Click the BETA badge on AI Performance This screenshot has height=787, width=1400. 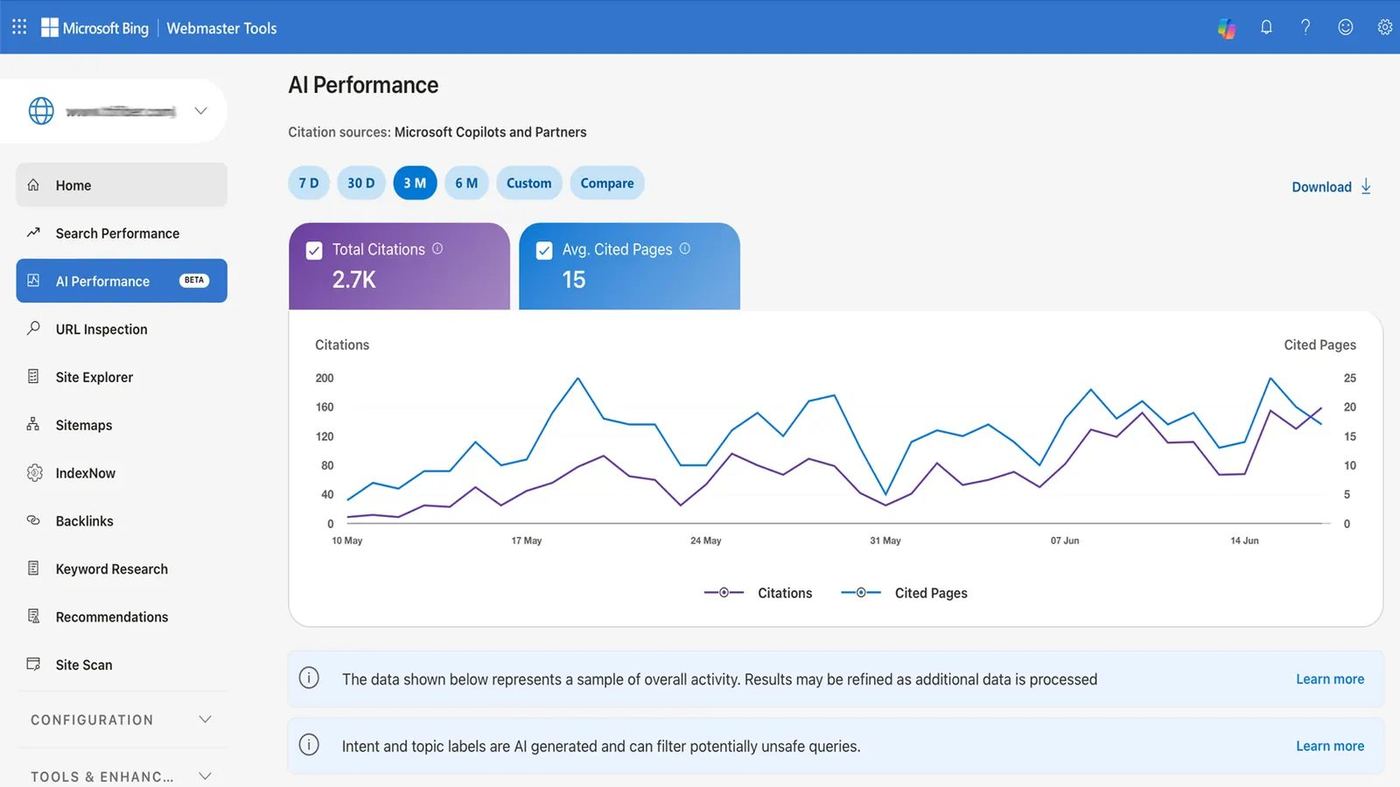point(194,280)
